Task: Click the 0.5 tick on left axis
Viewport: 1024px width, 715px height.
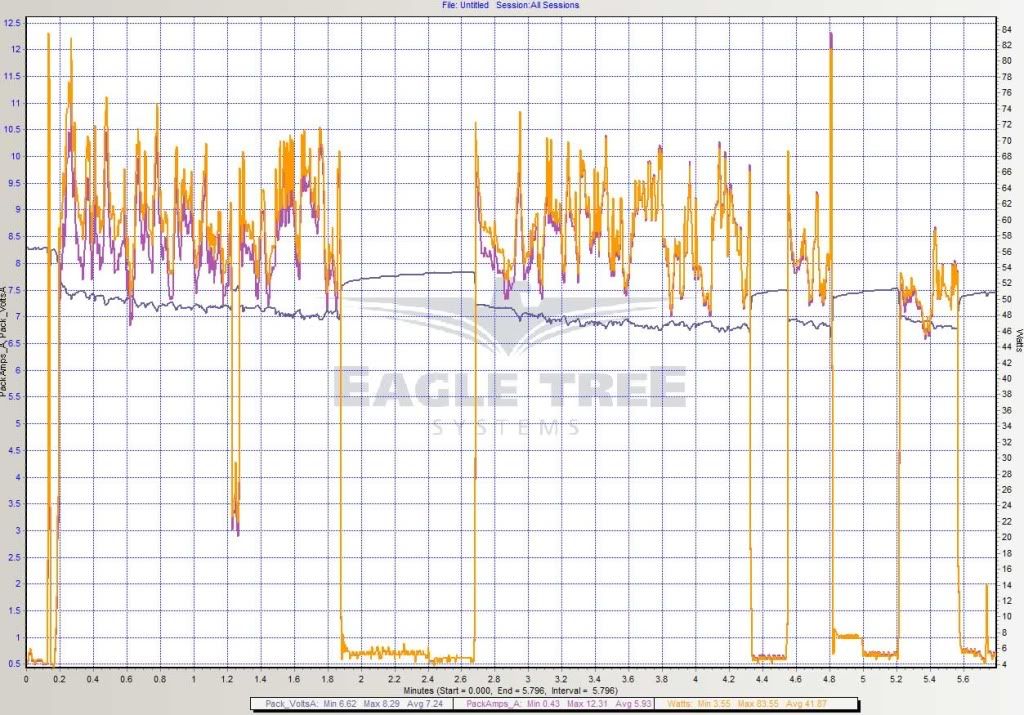Action: [14, 663]
